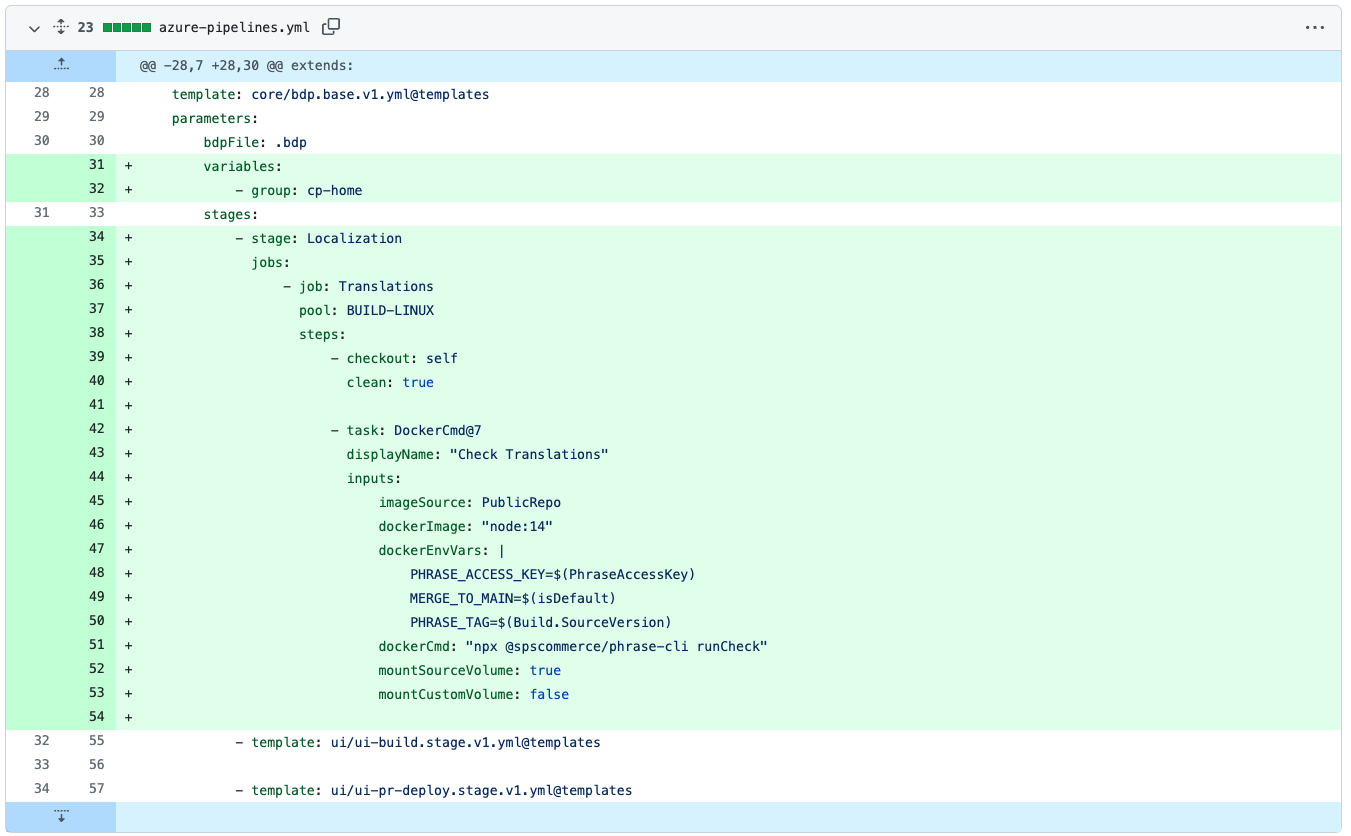
Task: Click the 'stages:' context line
Action: click(x=231, y=214)
